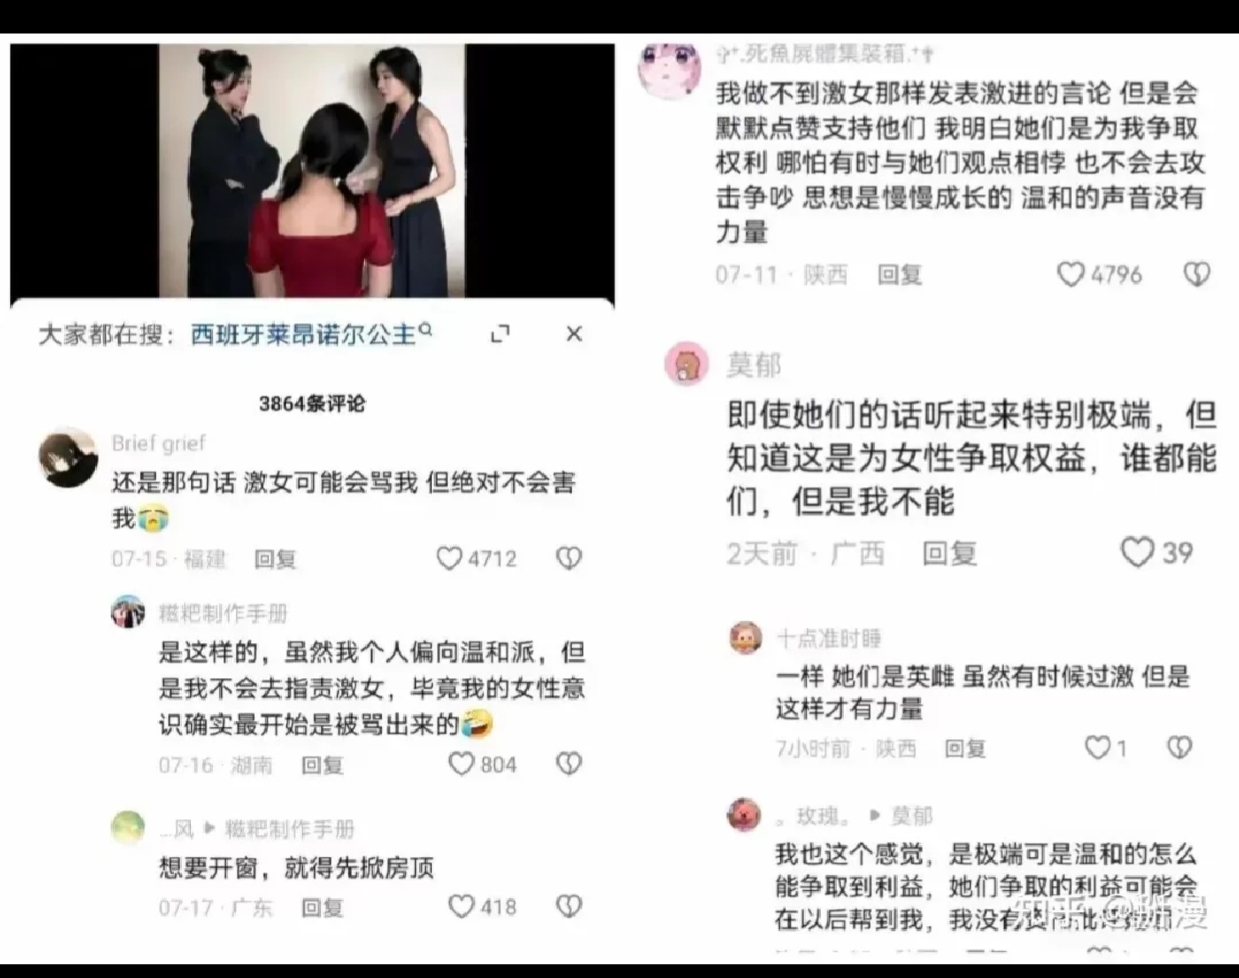Tap the video of three women
Viewport: 1239px width, 978px height.
point(312,170)
